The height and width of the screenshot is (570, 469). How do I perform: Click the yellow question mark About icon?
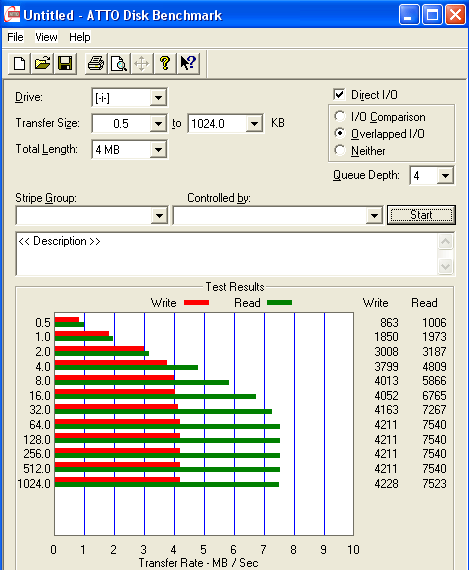pyautogui.click(x=165, y=64)
